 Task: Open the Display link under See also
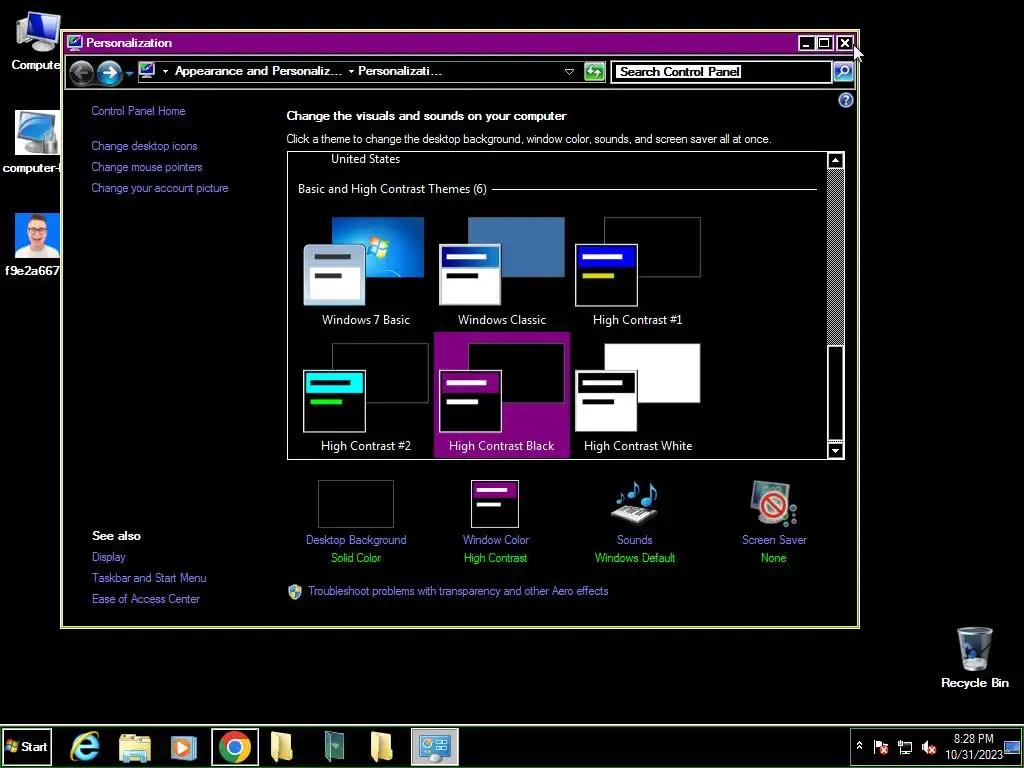108,557
